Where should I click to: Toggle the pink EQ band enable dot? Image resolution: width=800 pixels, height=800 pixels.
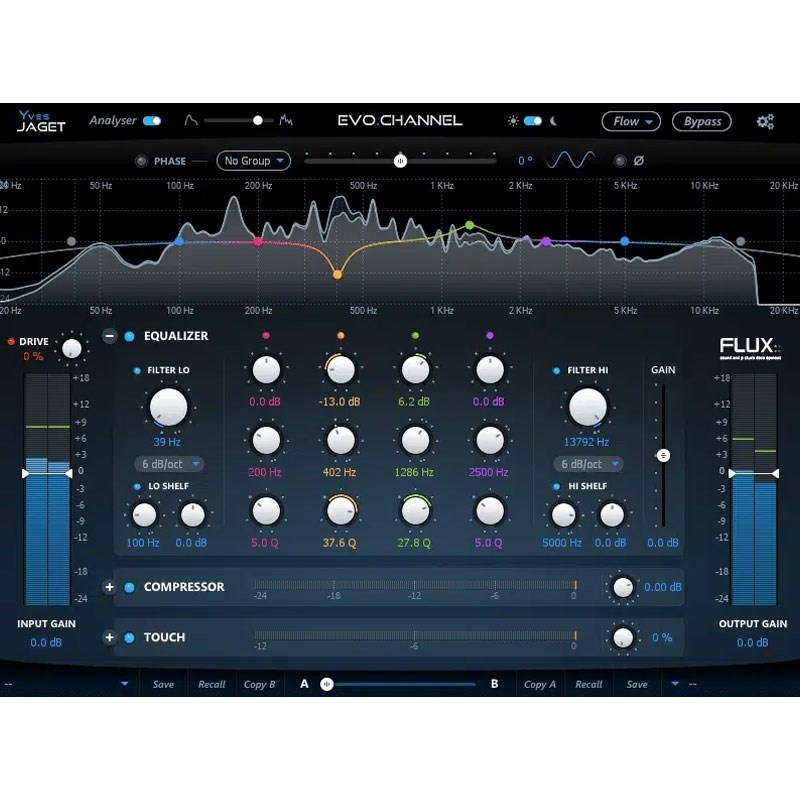[x=266, y=336]
